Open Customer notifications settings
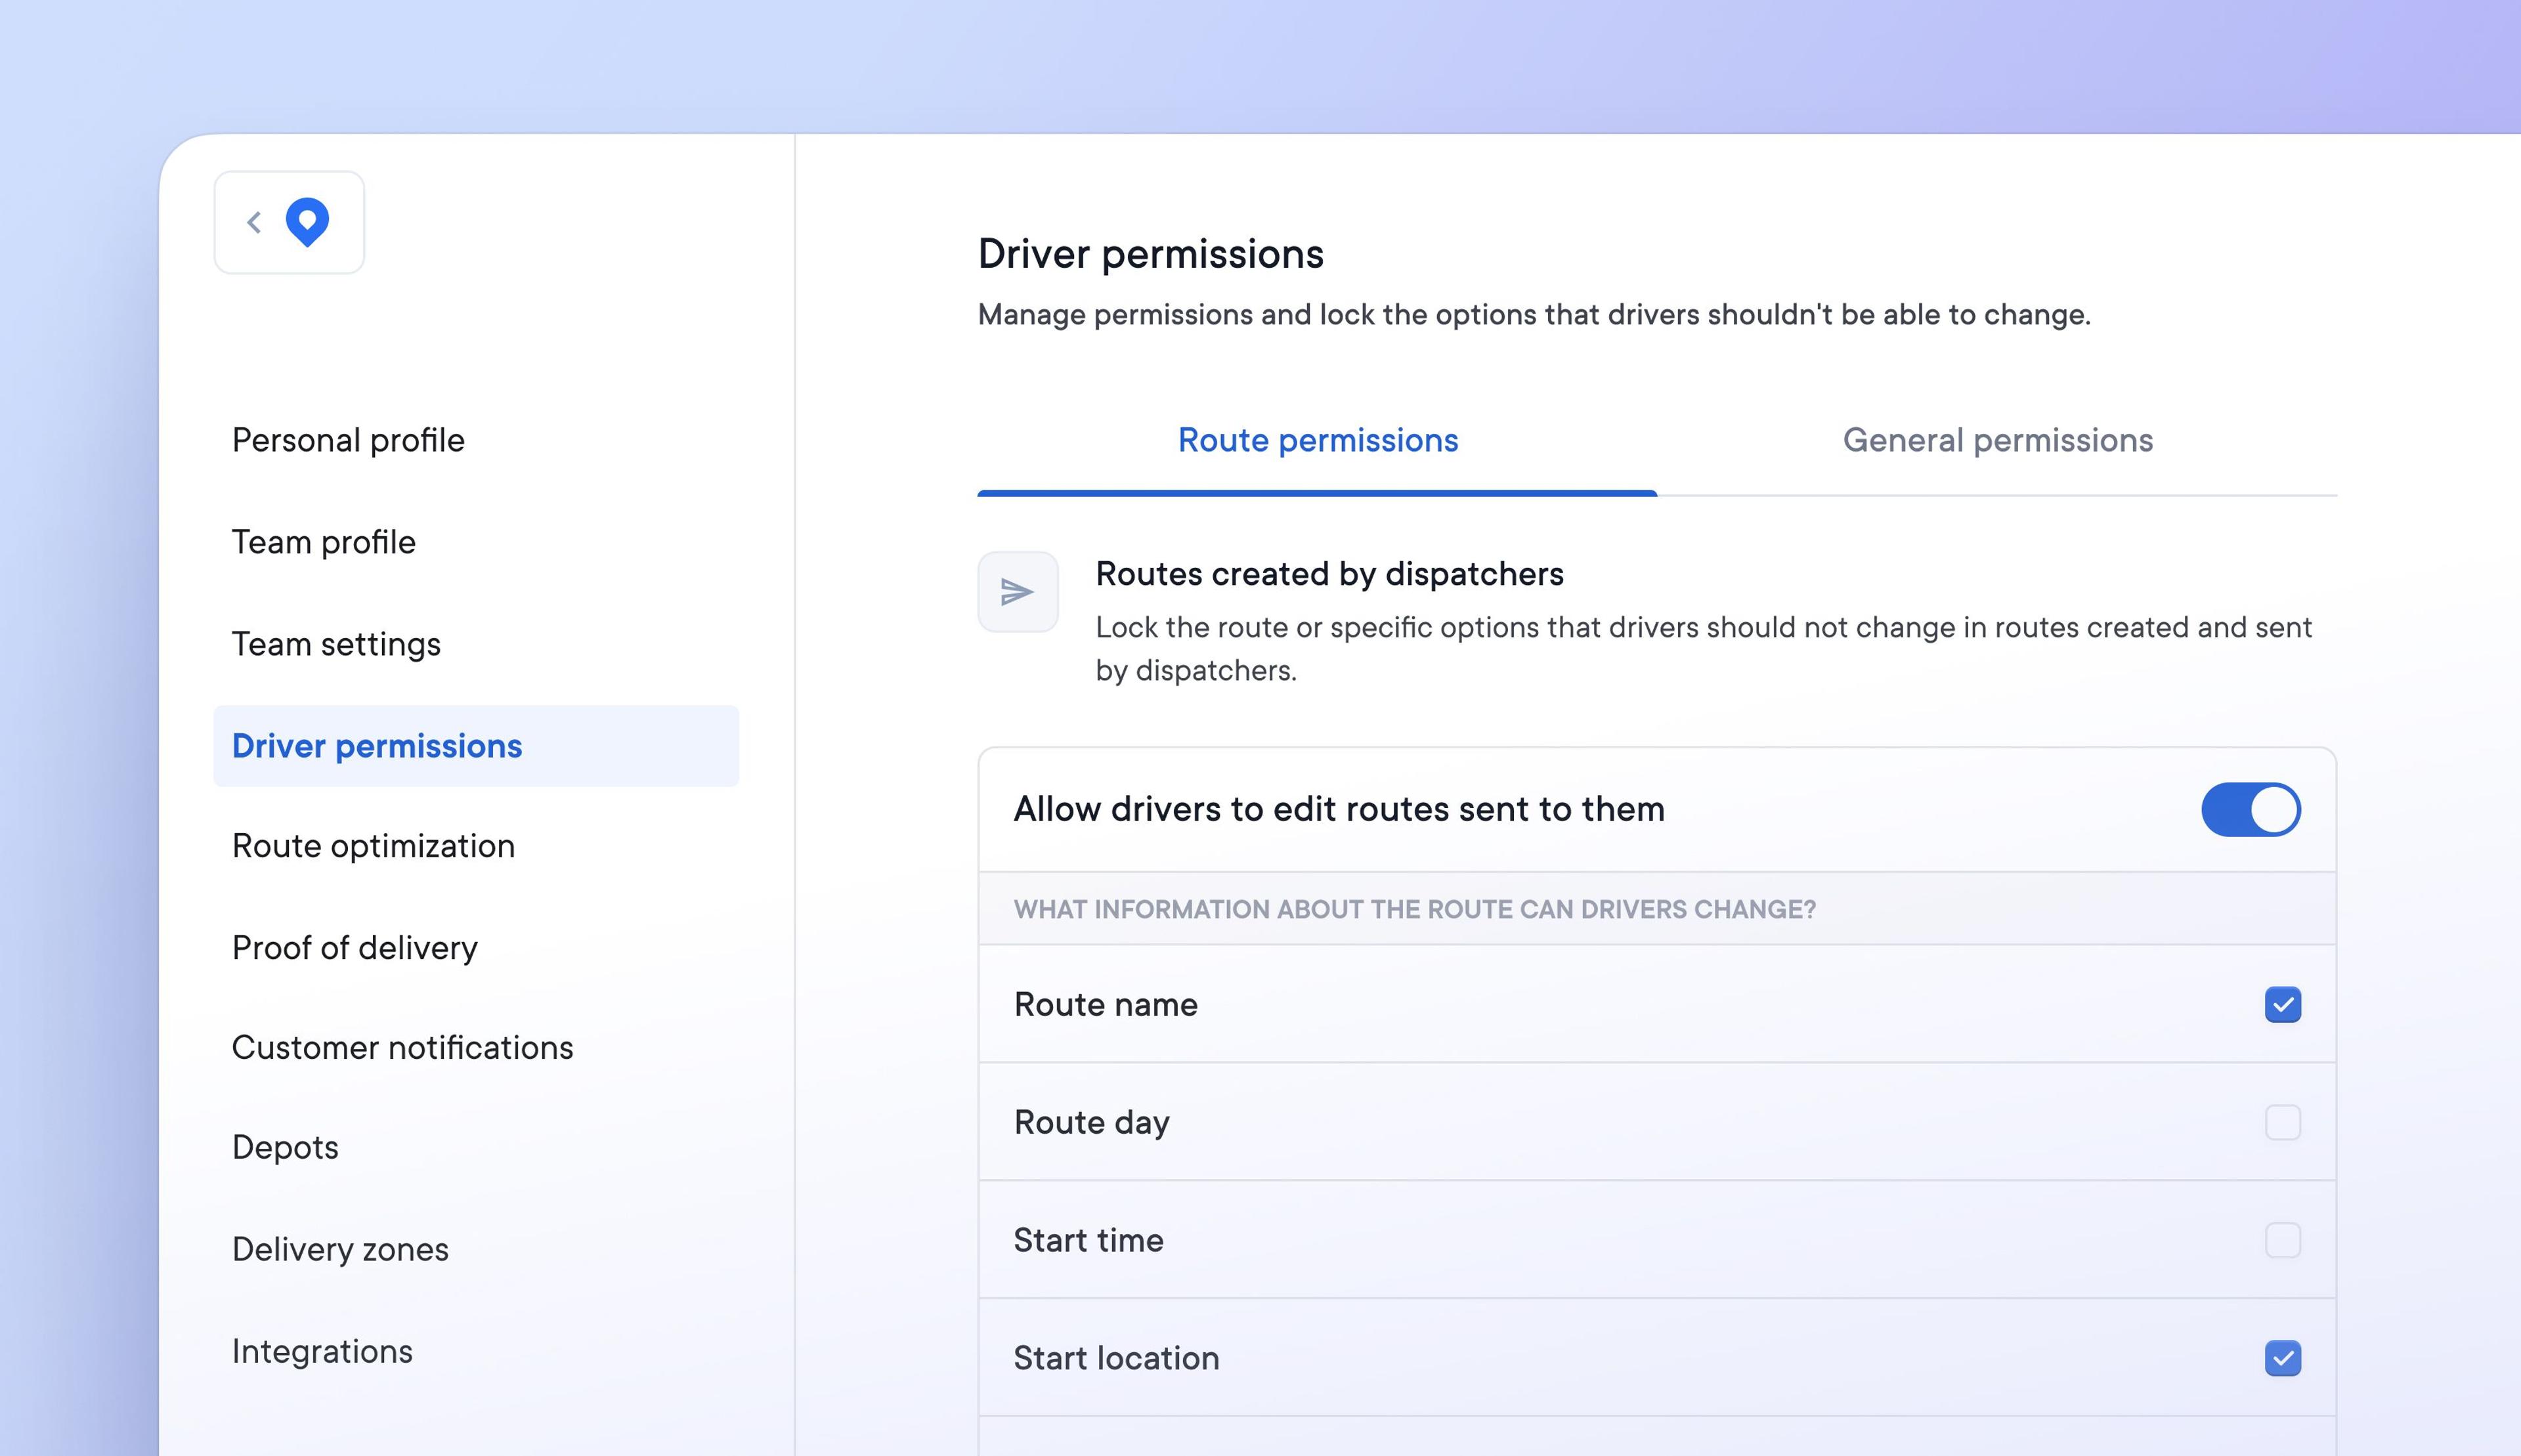This screenshot has width=2521, height=1456. [402, 1048]
